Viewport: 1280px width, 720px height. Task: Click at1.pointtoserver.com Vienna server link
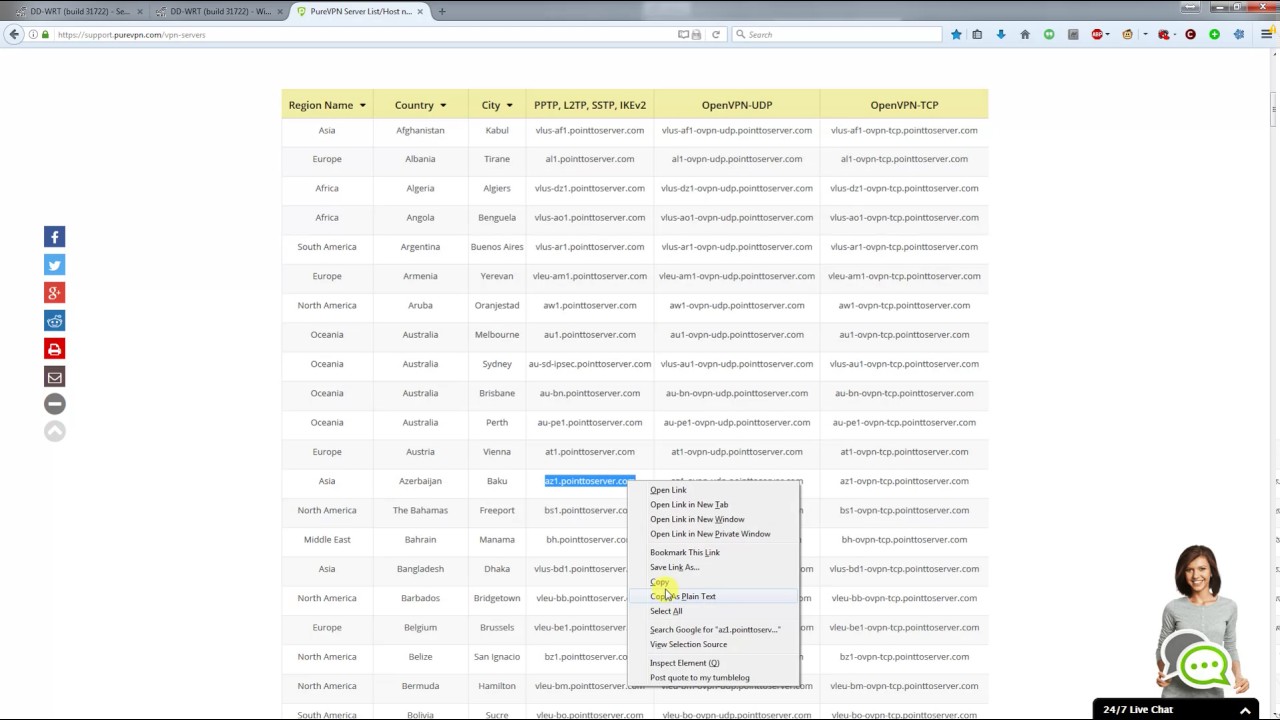coord(590,452)
